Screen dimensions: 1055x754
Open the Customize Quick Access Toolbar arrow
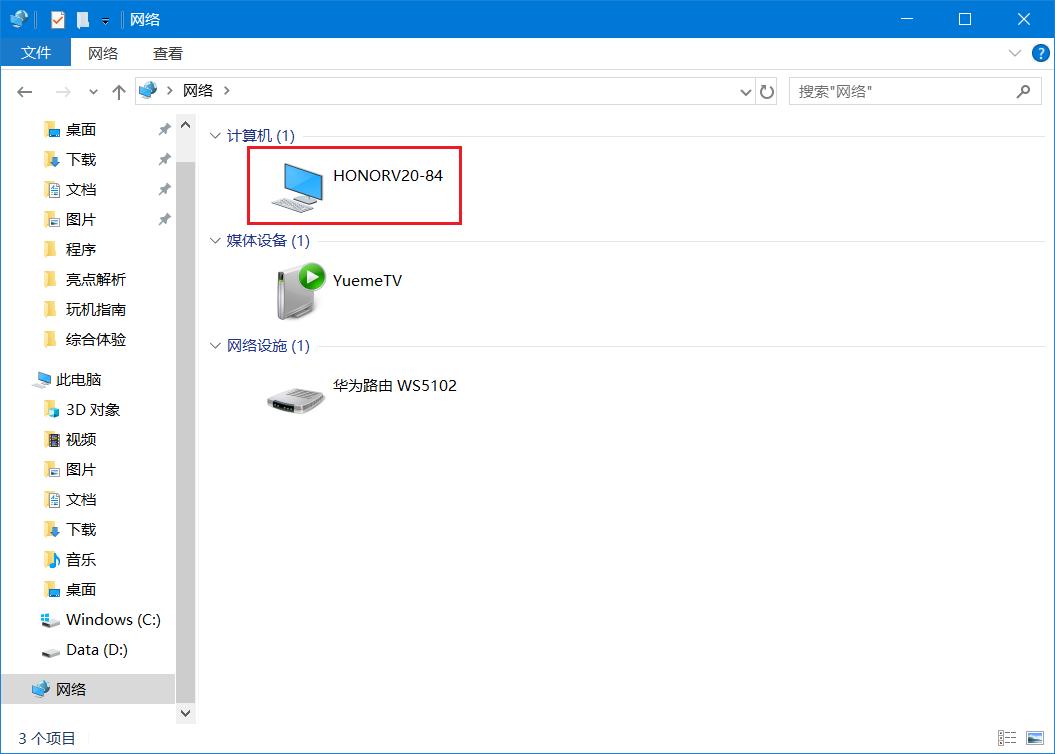tap(106, 21)
